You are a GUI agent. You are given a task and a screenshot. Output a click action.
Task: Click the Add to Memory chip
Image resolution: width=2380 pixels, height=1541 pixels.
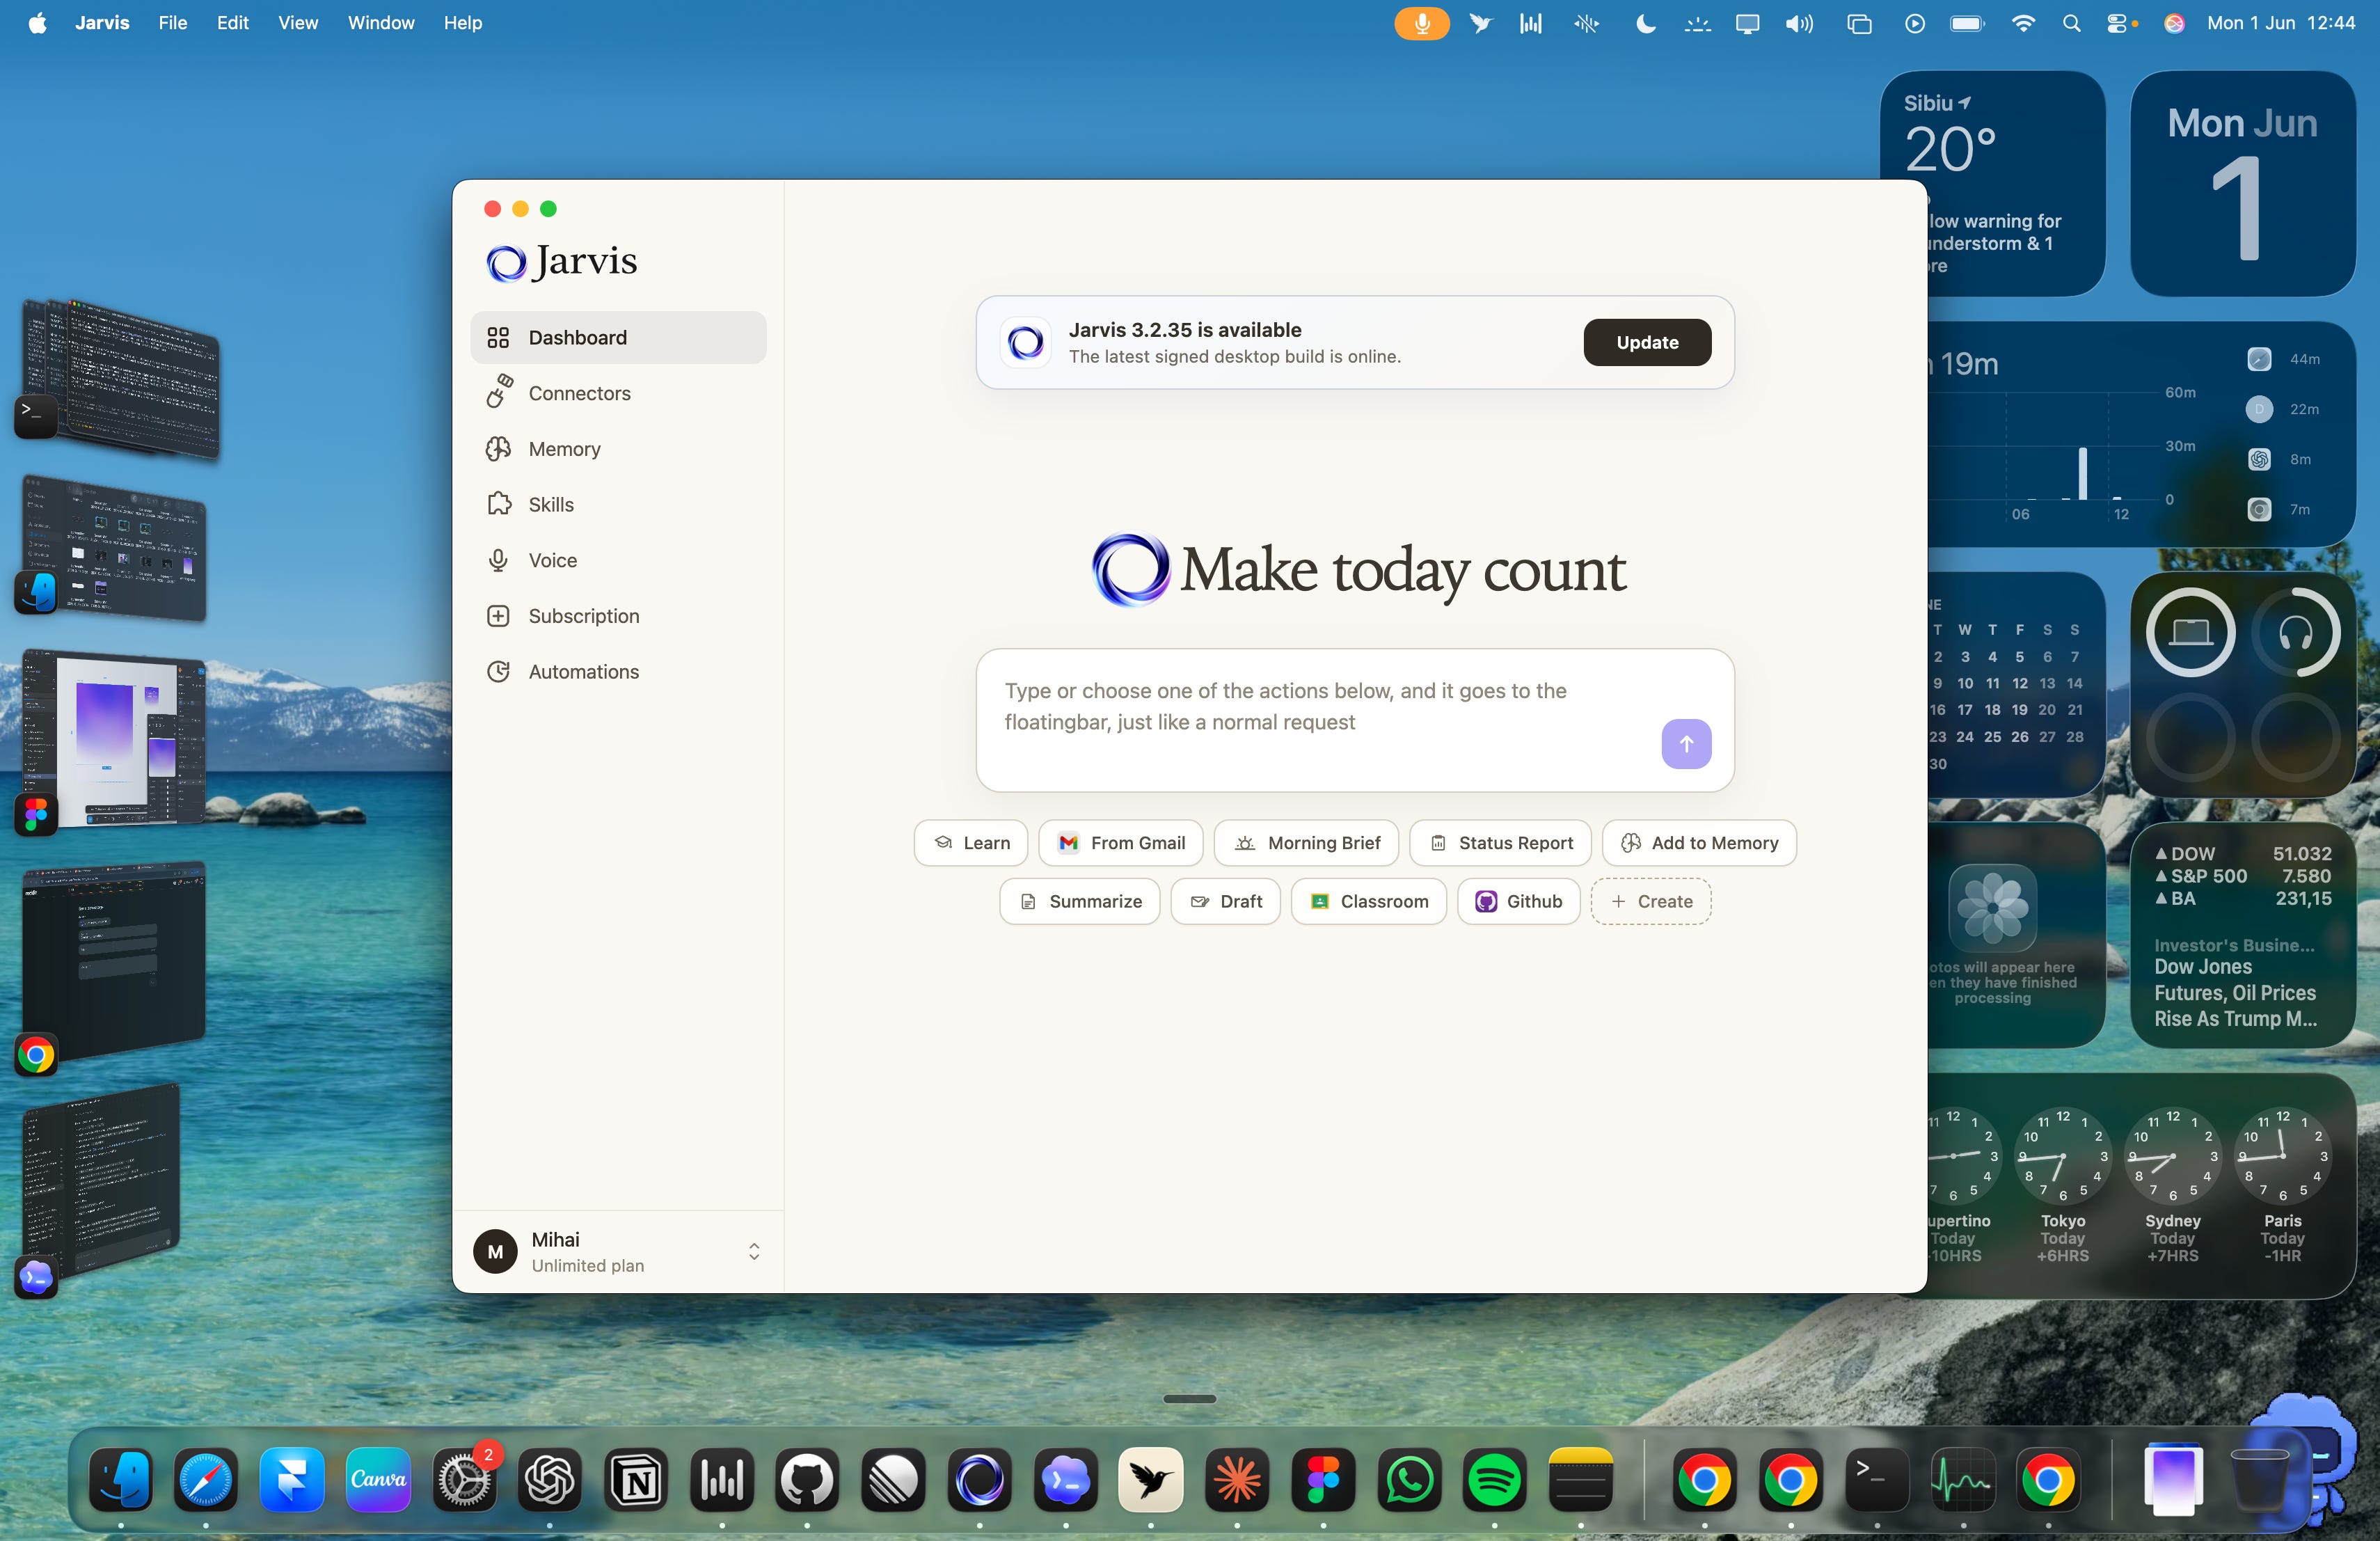pyautogui.click(x=1699, y=843)
